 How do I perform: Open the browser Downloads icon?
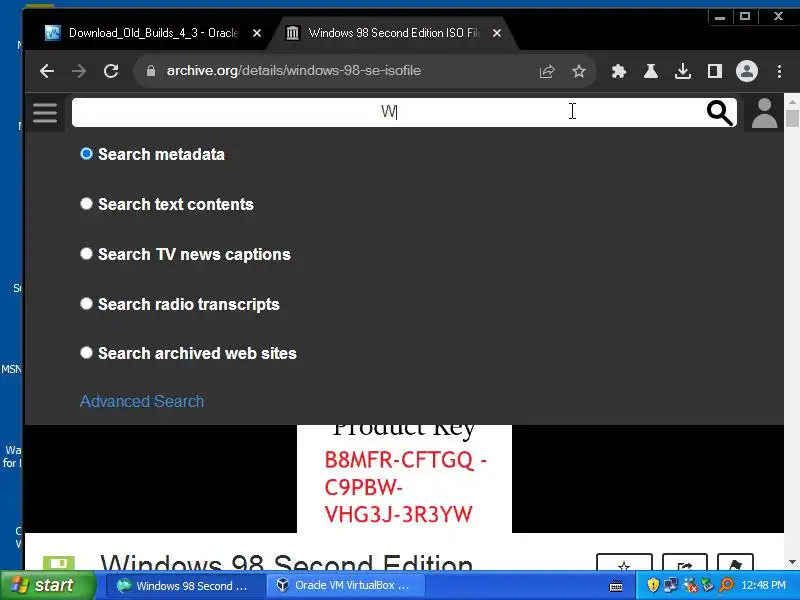[x=683, y=71]
